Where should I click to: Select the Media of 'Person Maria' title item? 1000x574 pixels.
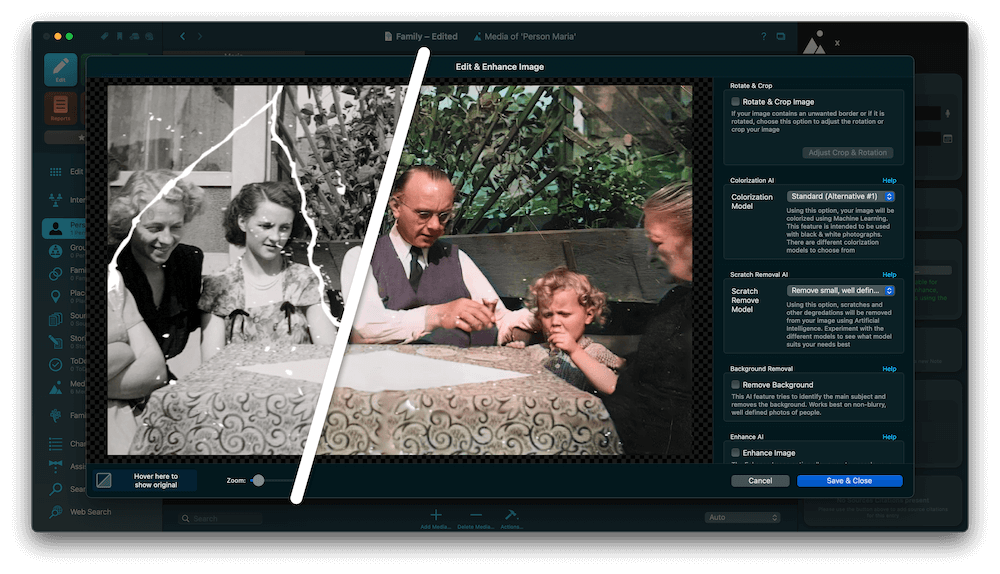[x=525, y=37]
